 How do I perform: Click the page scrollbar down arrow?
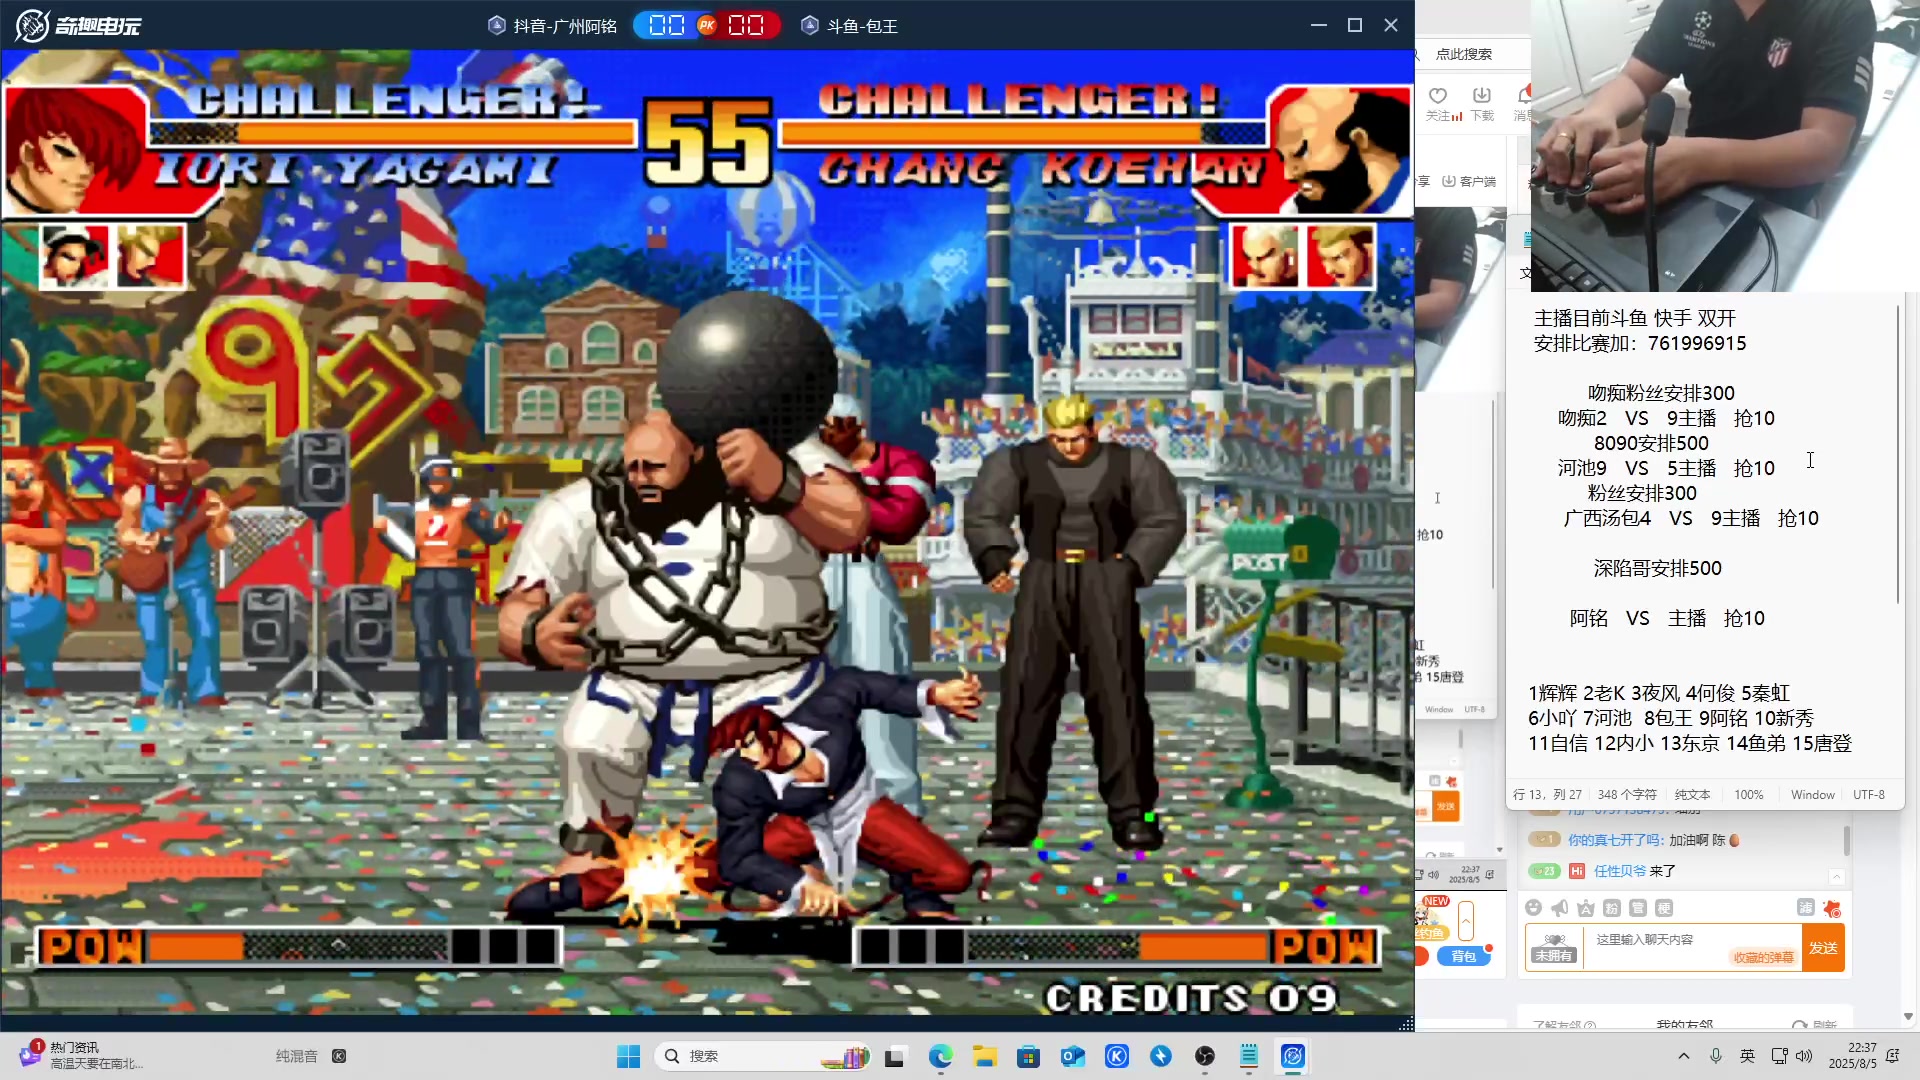pos(1908,1016)
